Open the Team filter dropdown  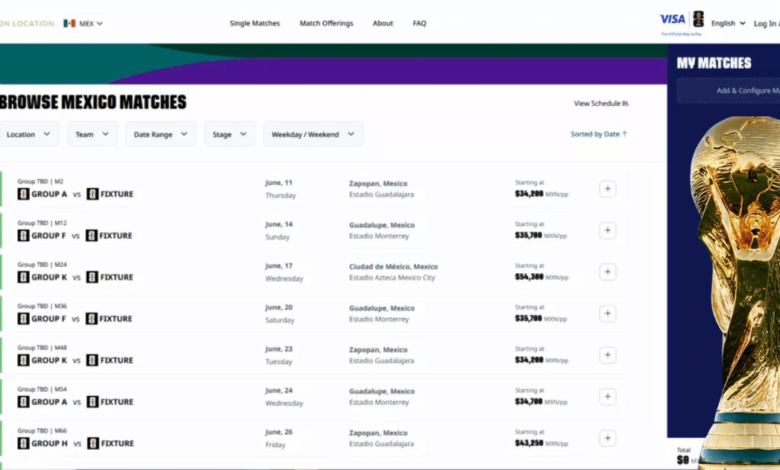click(92, 134)
